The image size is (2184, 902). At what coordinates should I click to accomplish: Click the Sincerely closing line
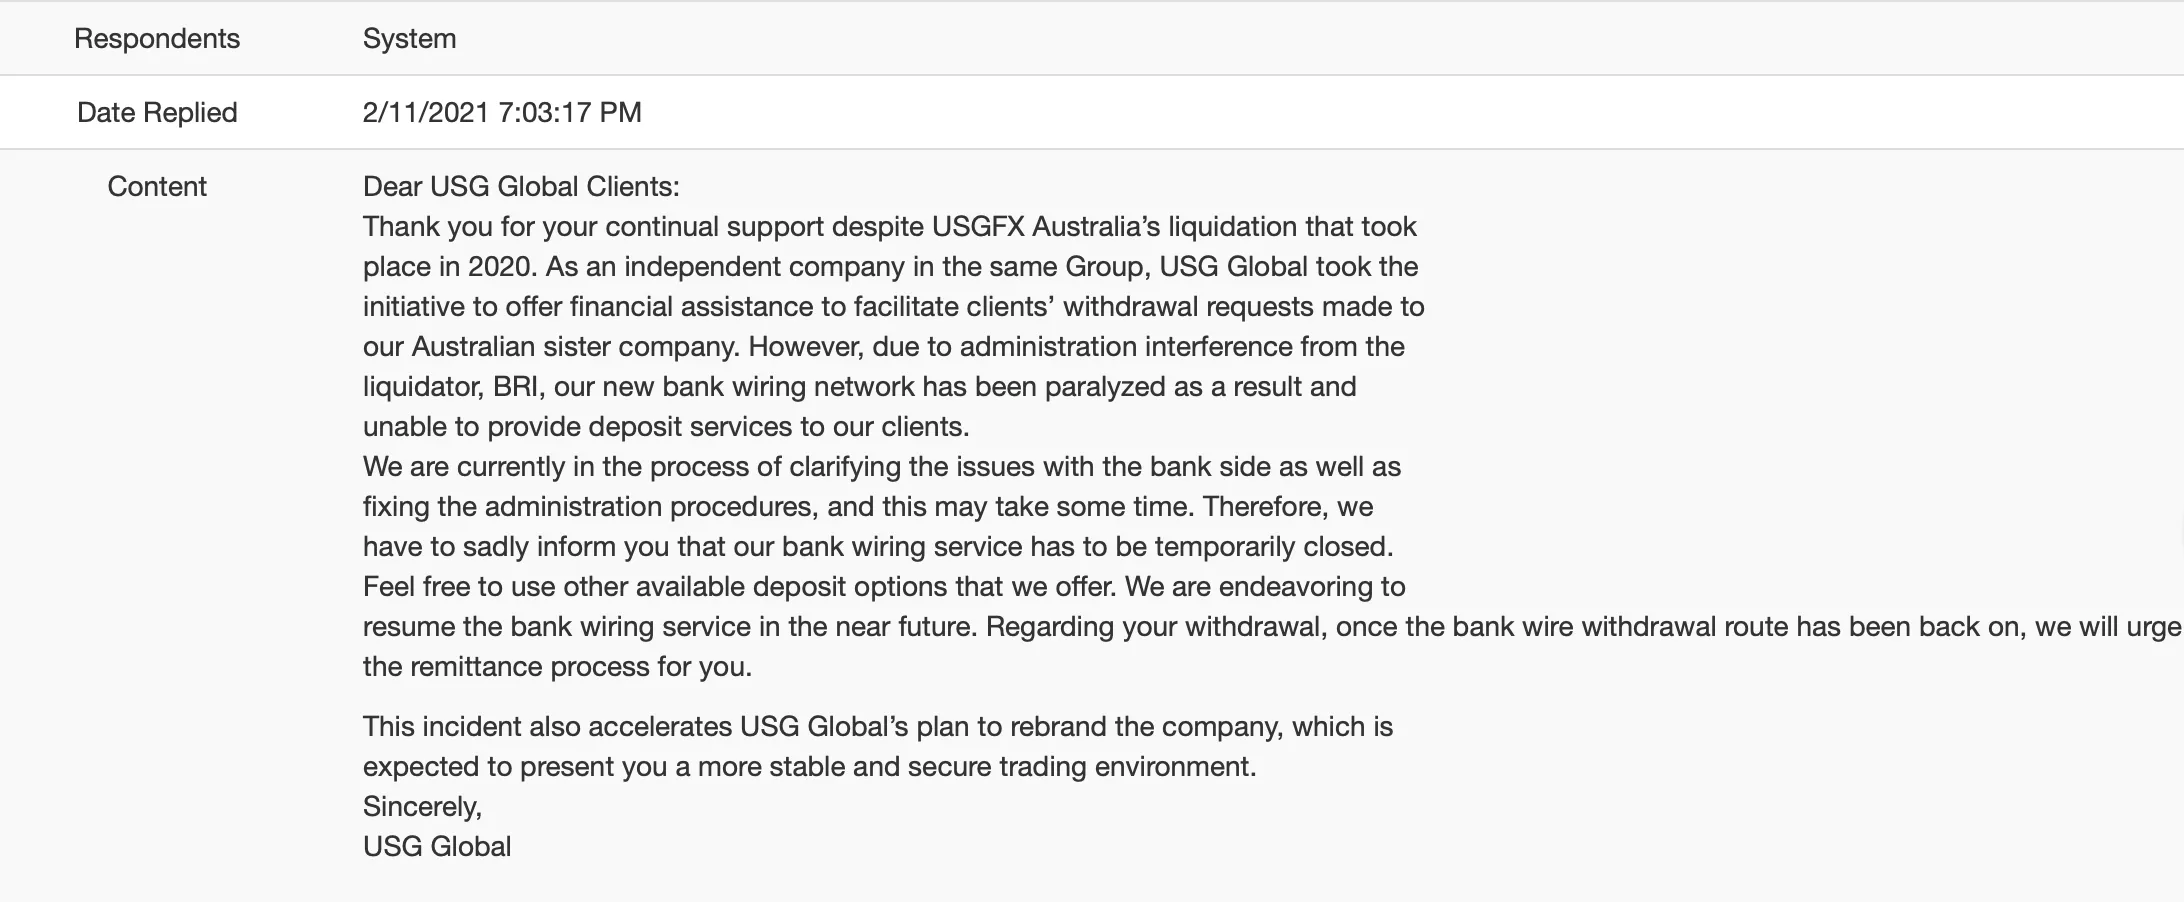click(422, 806)
